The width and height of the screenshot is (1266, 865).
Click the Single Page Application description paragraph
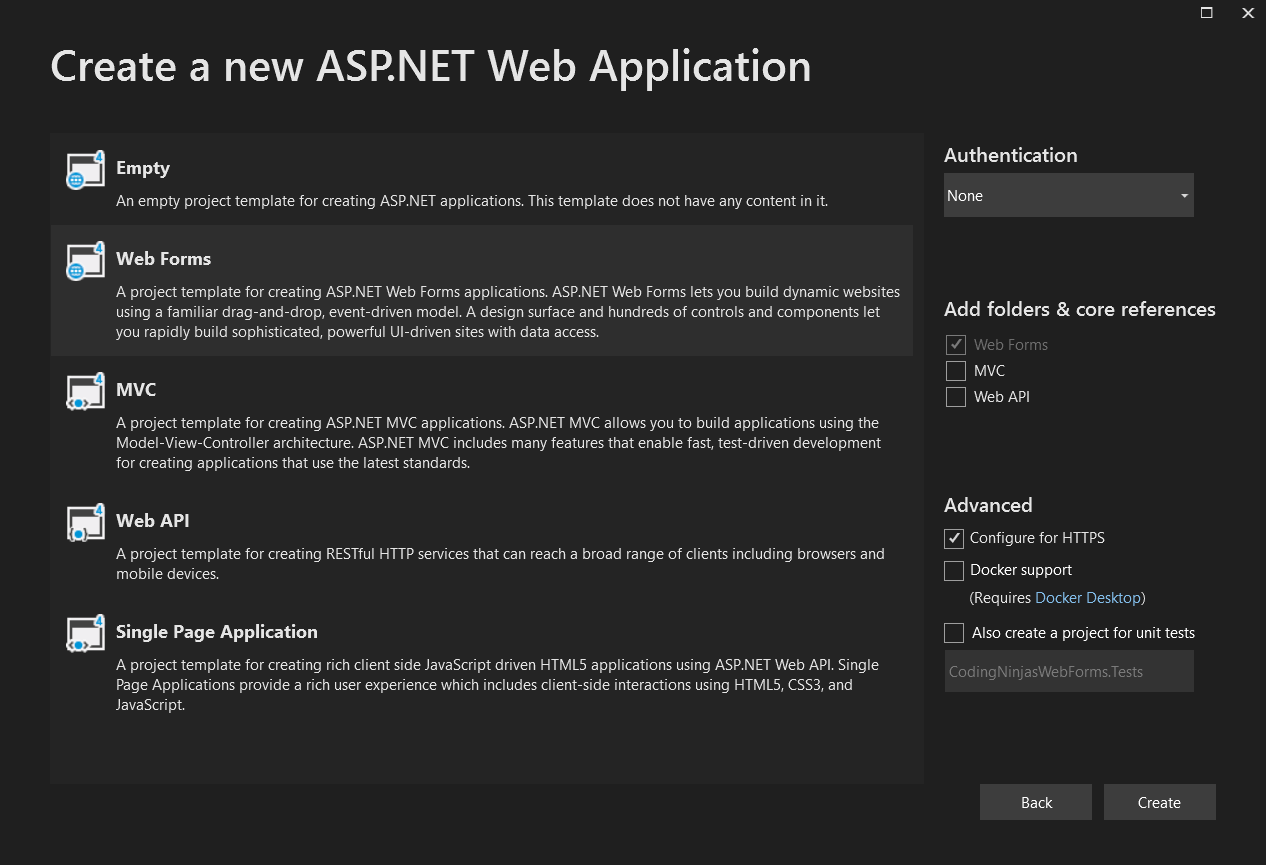coord(498,685)
